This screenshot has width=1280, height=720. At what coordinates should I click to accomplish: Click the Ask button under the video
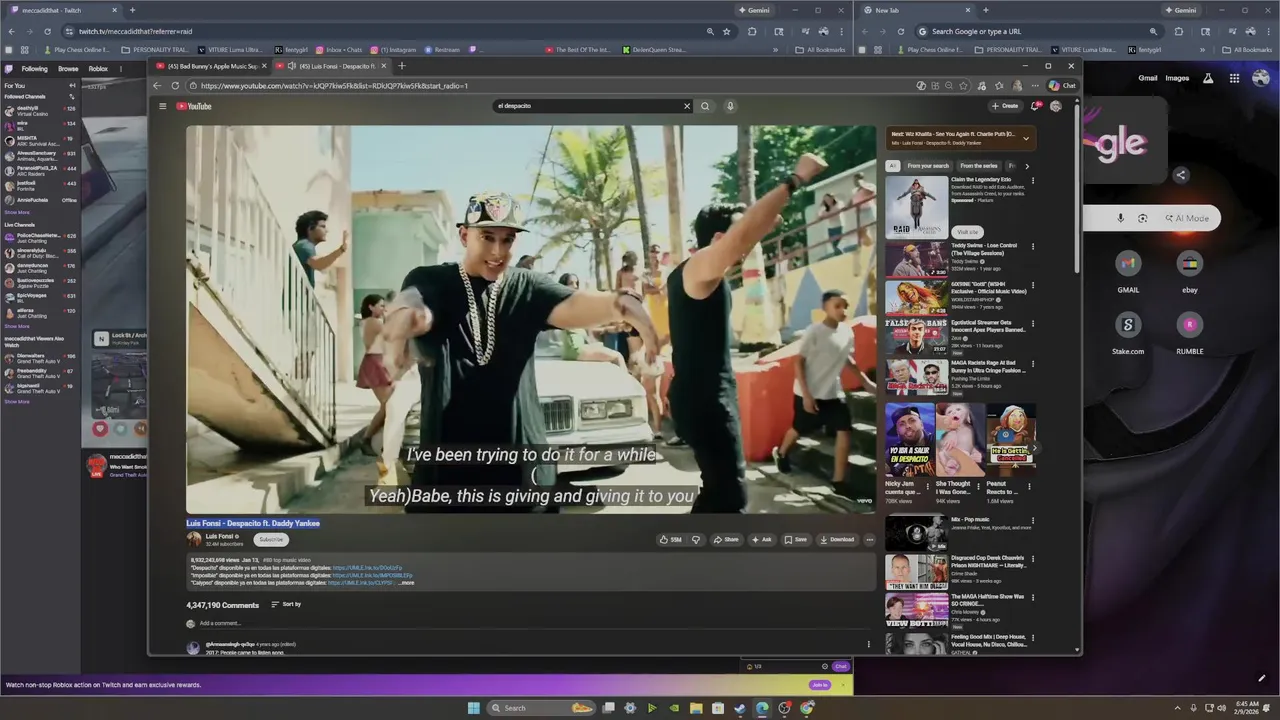(x=762, y=539)
